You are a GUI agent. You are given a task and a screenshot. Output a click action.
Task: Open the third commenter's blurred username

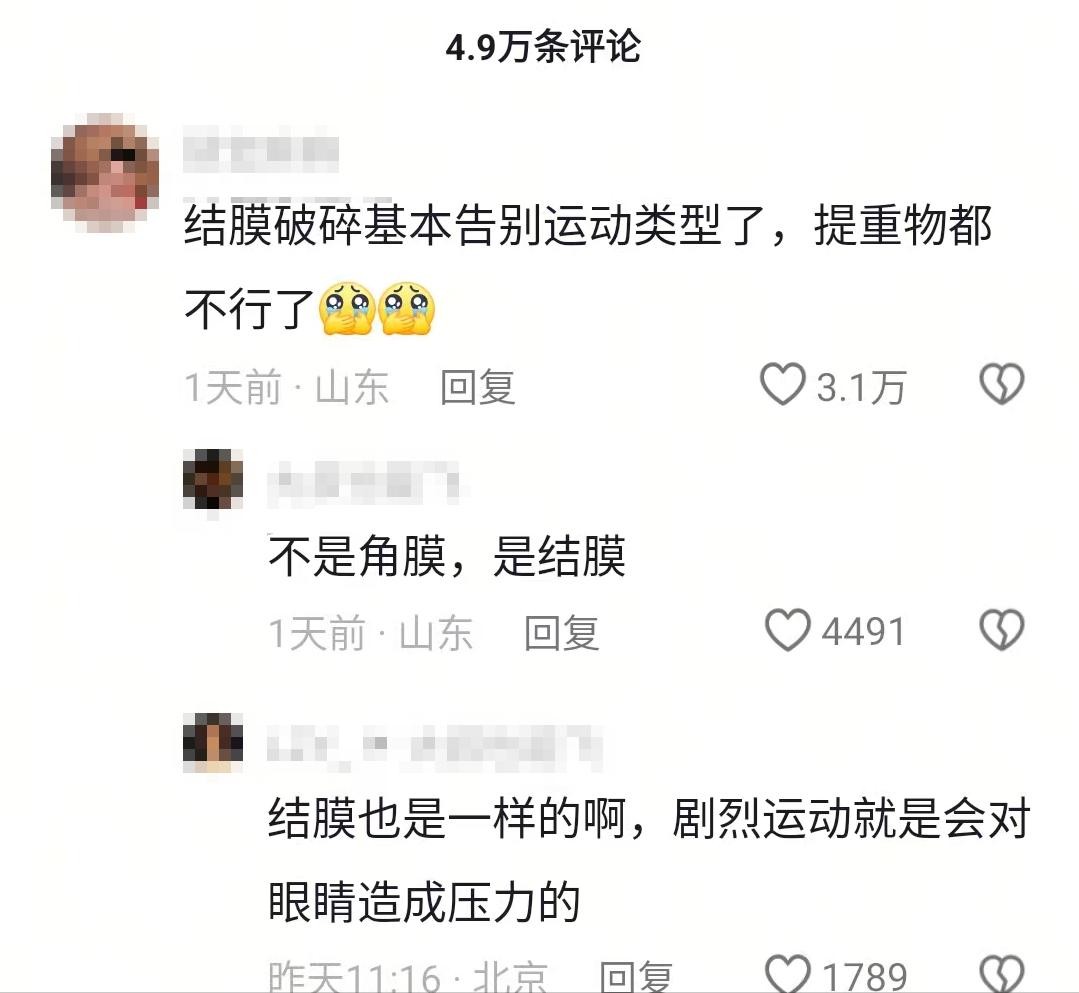pyautogui.click(x=435, y=746)
